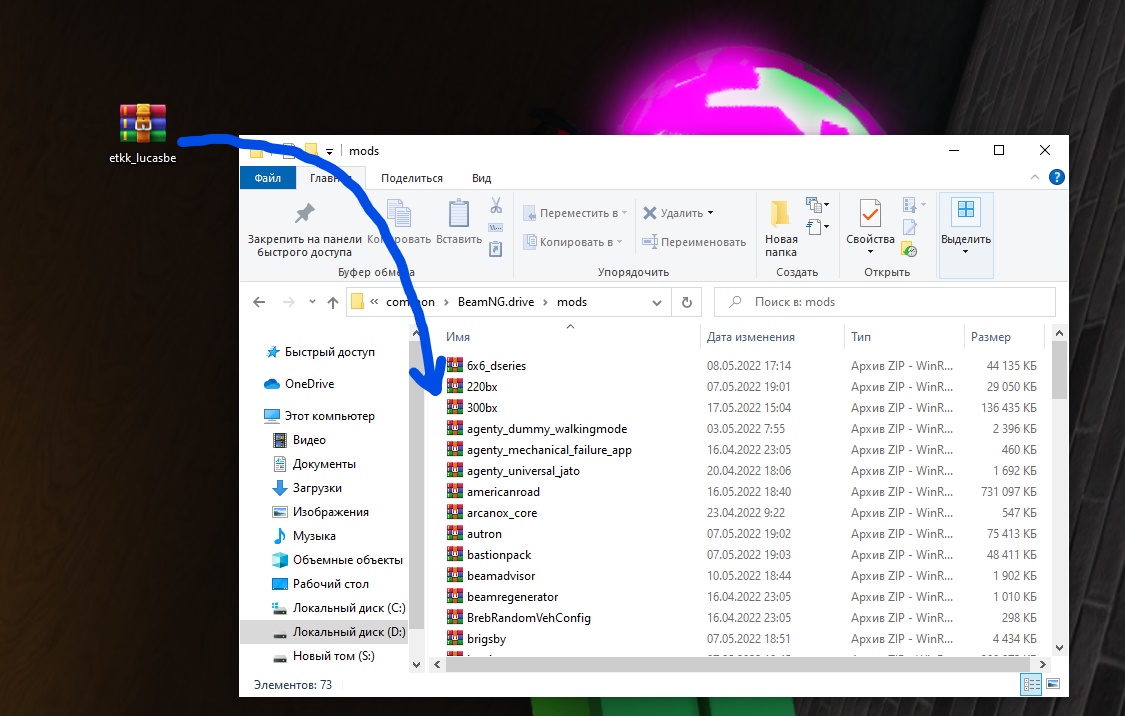
Task: Select the file BrebRandomVehConfig
Action: (529, 618)
